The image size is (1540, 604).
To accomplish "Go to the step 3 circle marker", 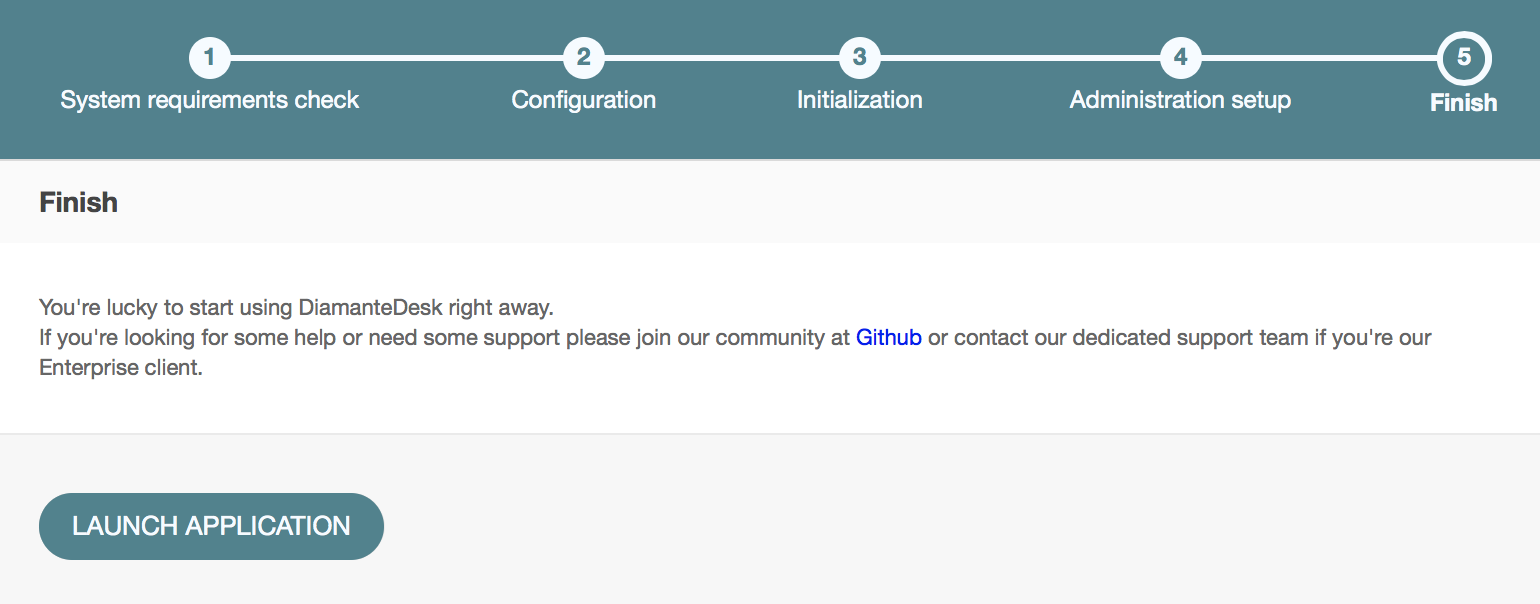I will [859, 58].
